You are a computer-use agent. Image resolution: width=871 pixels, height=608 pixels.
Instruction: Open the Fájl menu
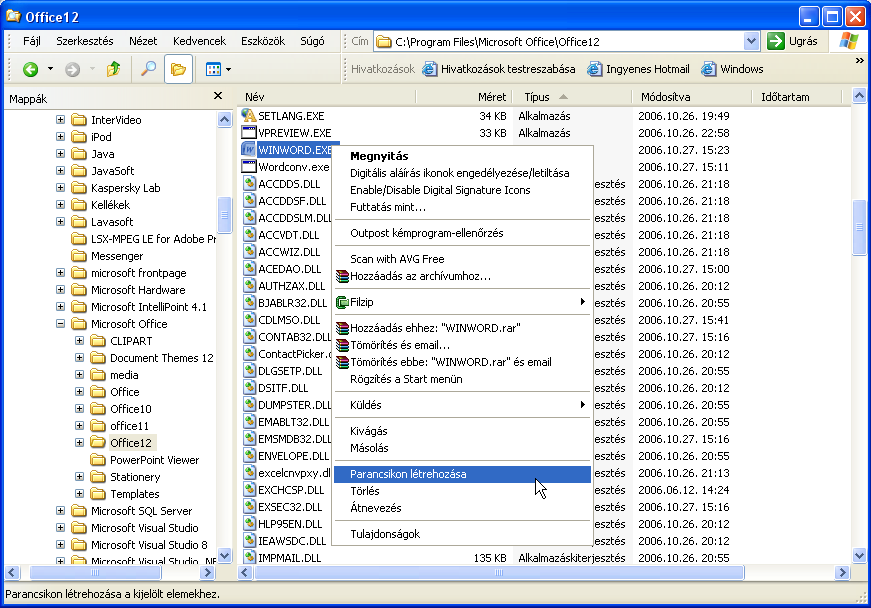click(32, 41)
